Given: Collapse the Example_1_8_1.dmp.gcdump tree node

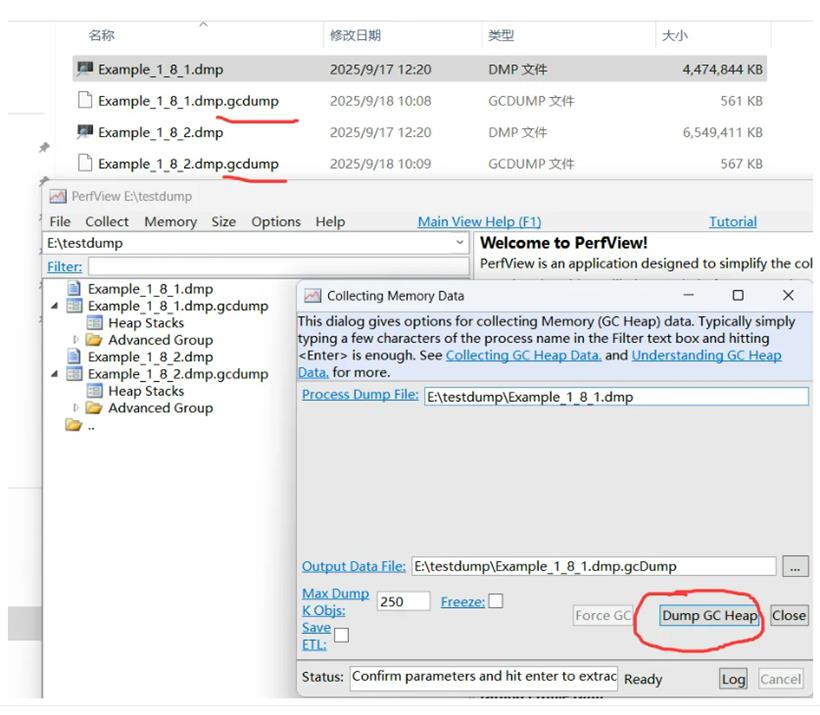Looking at the screenshot, I should tap(54, 306).
